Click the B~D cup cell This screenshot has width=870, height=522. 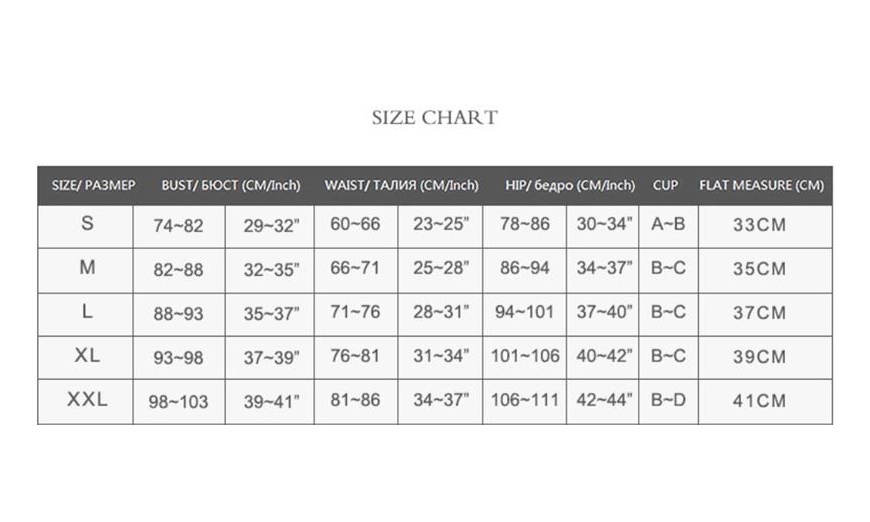pyautogui.click(x=668, y=400)
